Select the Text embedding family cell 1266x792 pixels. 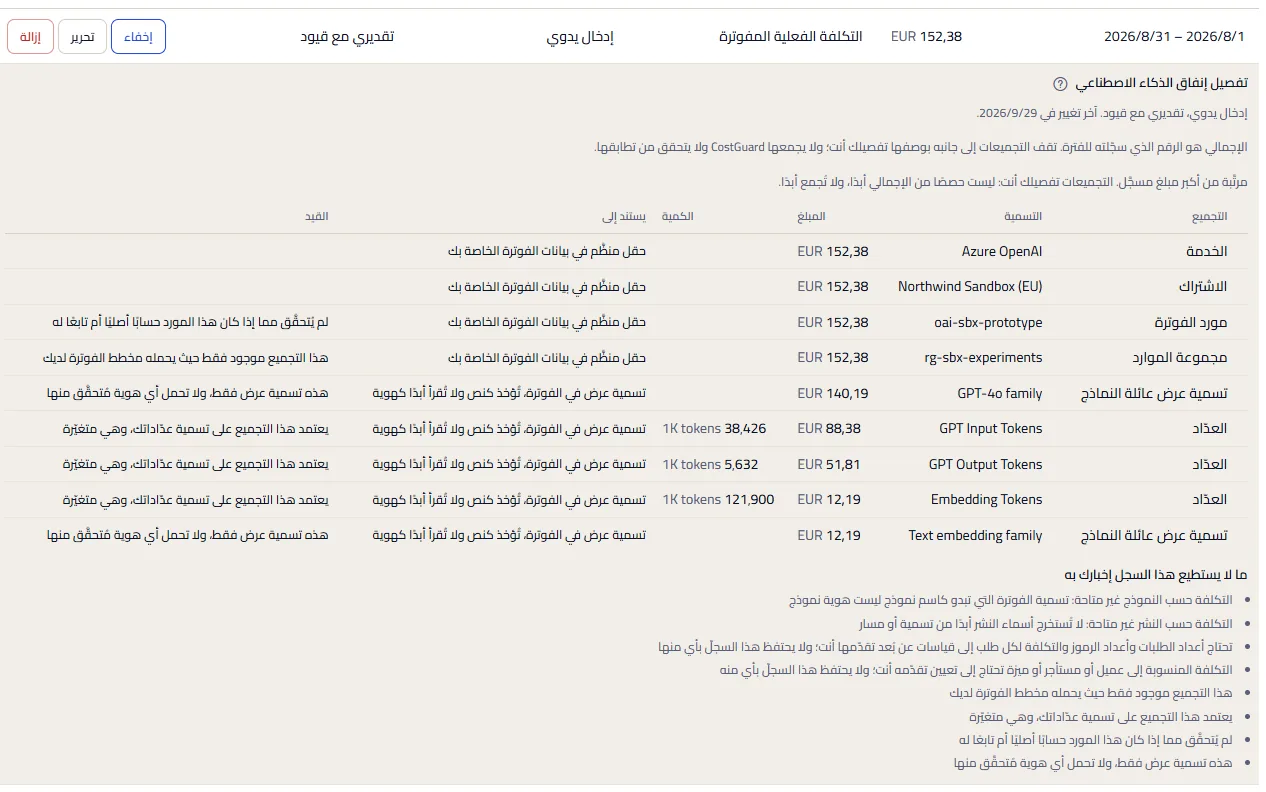tap(975, 535)
